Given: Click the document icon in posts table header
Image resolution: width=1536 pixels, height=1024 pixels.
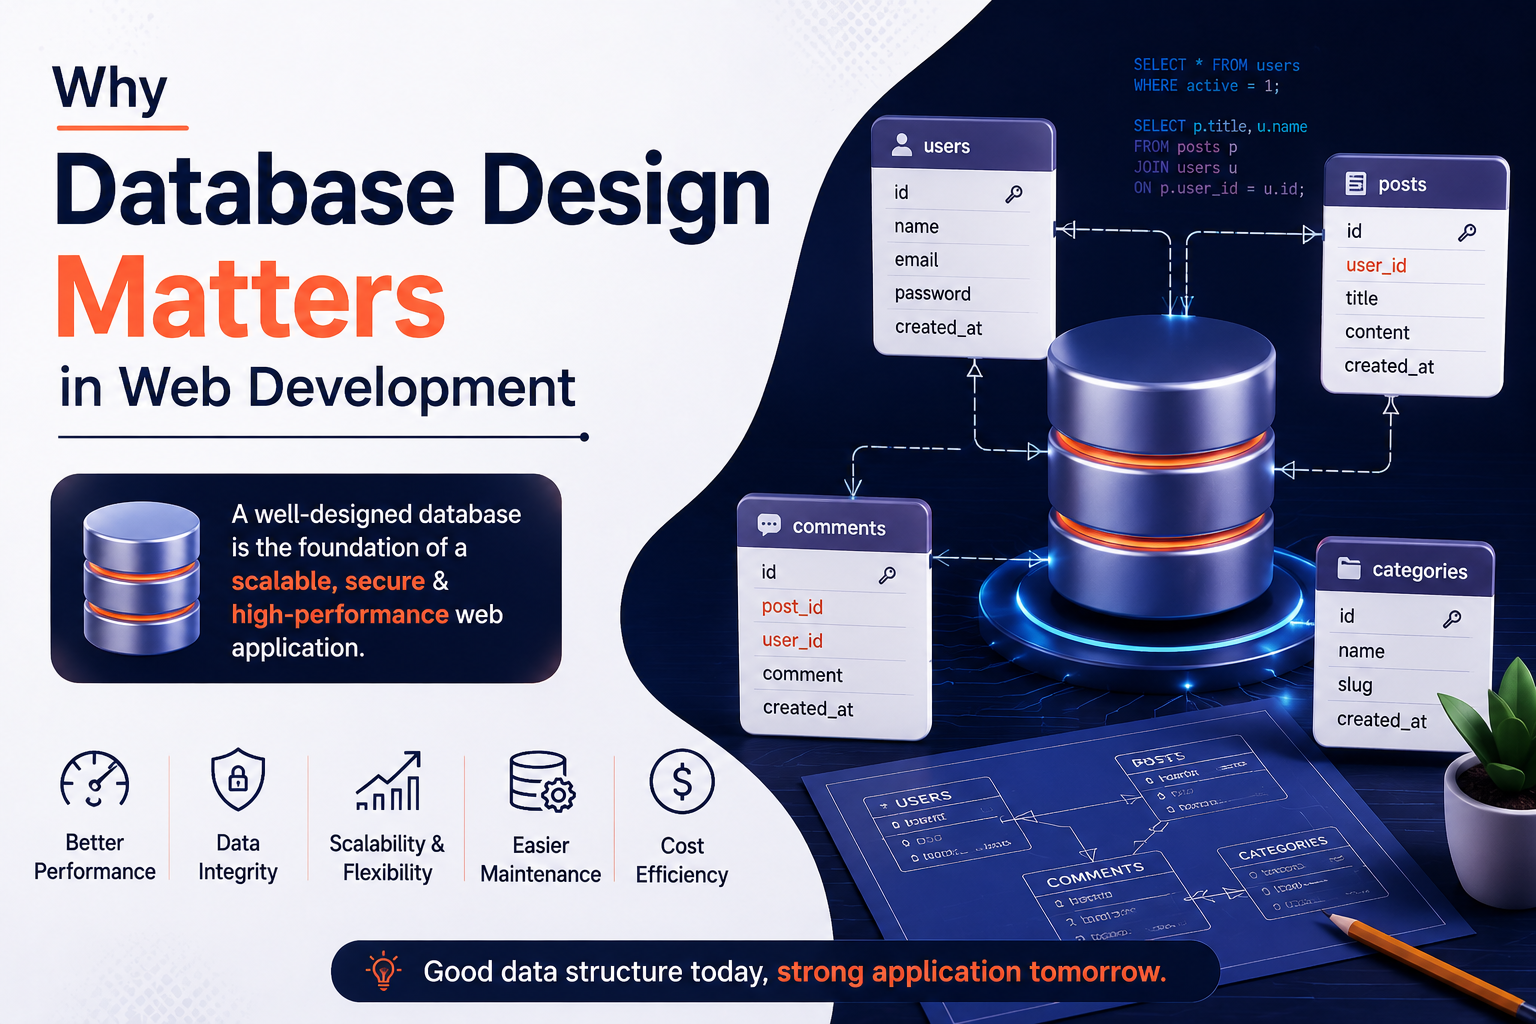Looking at the screenshot, I should tap(1355, 183).
